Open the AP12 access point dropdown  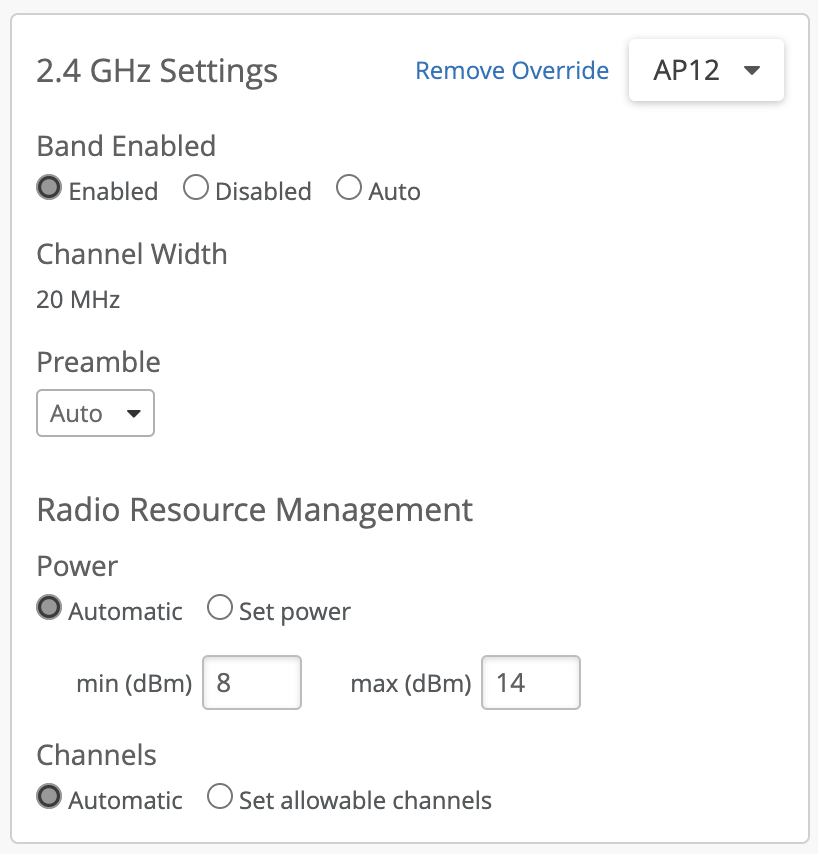point(706,71)
